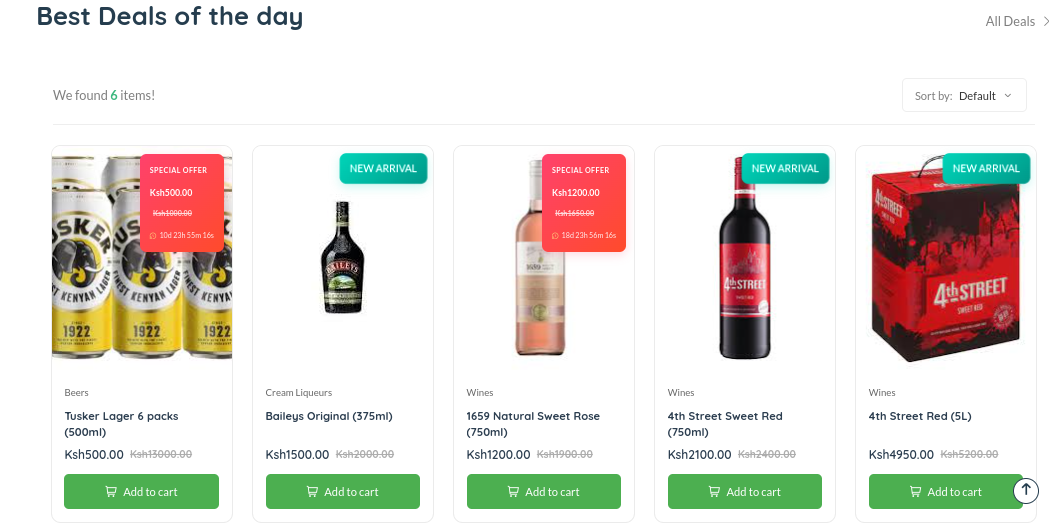Add 4th Street Red (5L) to cart
The width and height of the screenshot is (1056, 524).
(946, 492)
